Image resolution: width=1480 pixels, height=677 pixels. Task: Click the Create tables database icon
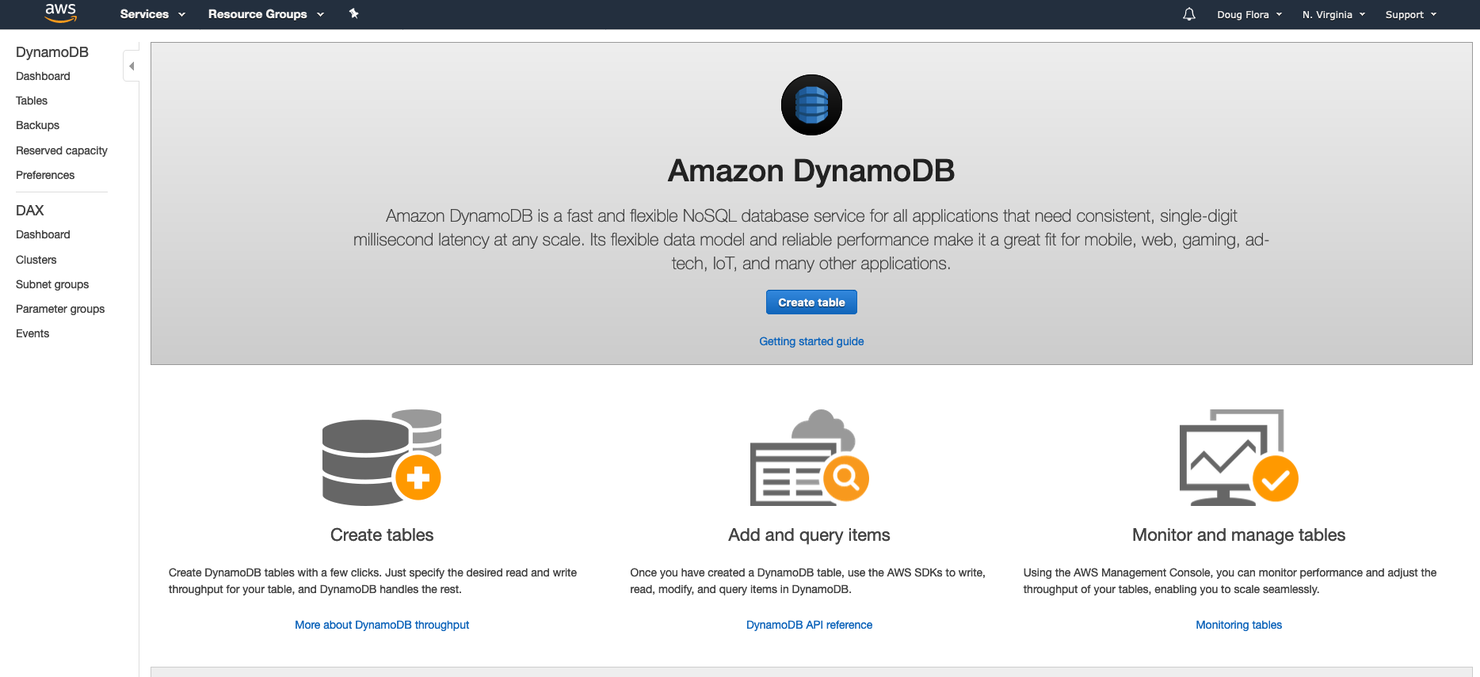381,457
